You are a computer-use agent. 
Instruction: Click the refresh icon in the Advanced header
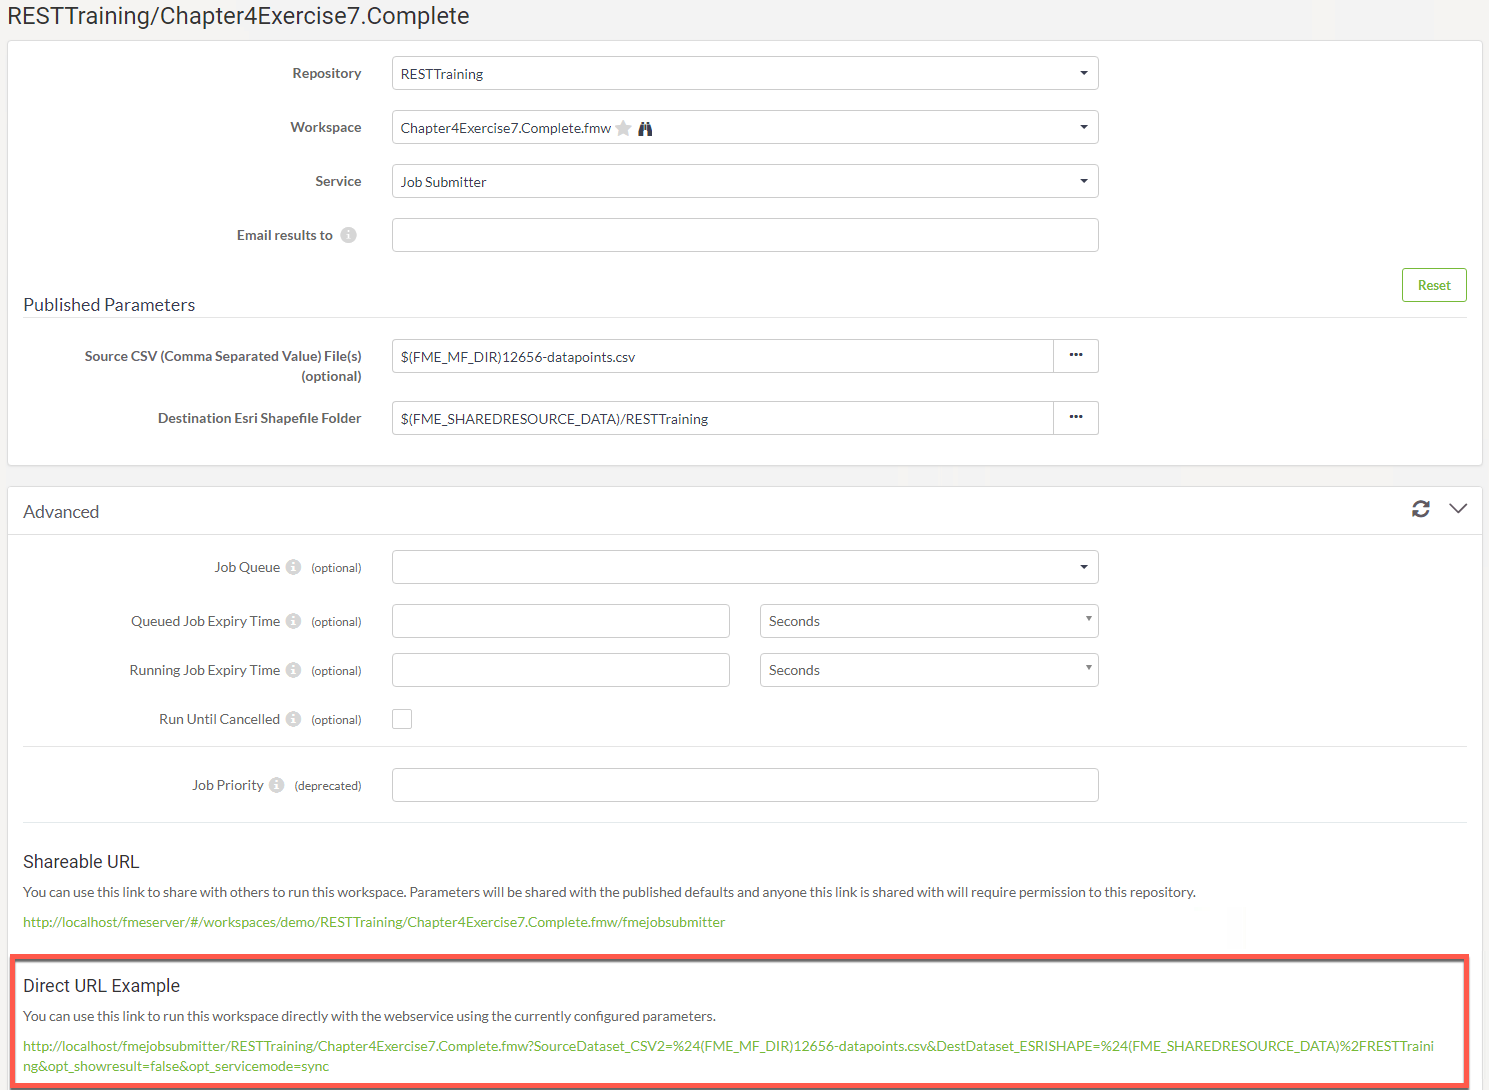coord(1420,509)
